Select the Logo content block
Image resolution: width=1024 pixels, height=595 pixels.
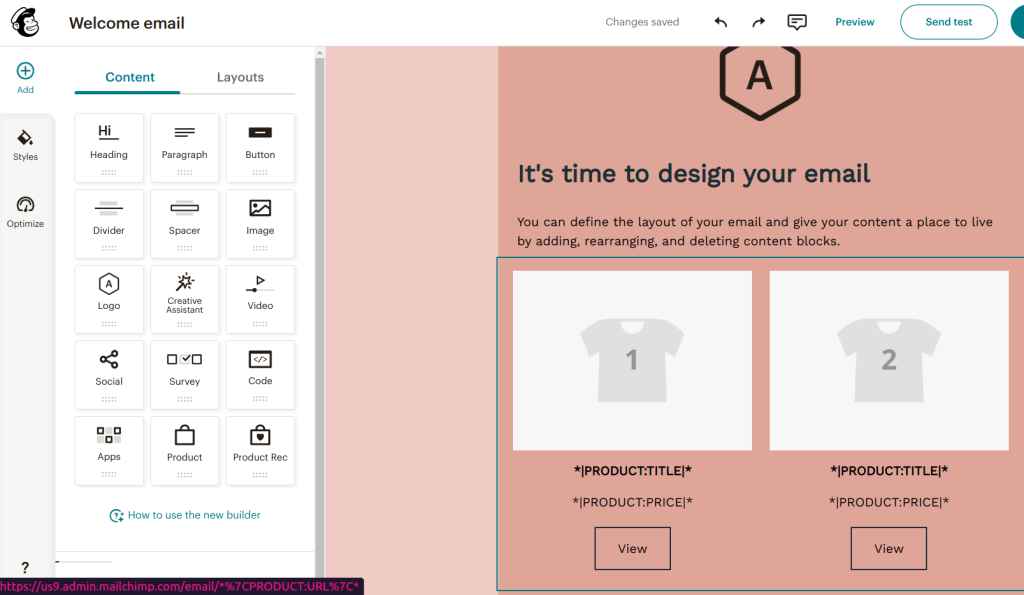(x=109, y=299)
